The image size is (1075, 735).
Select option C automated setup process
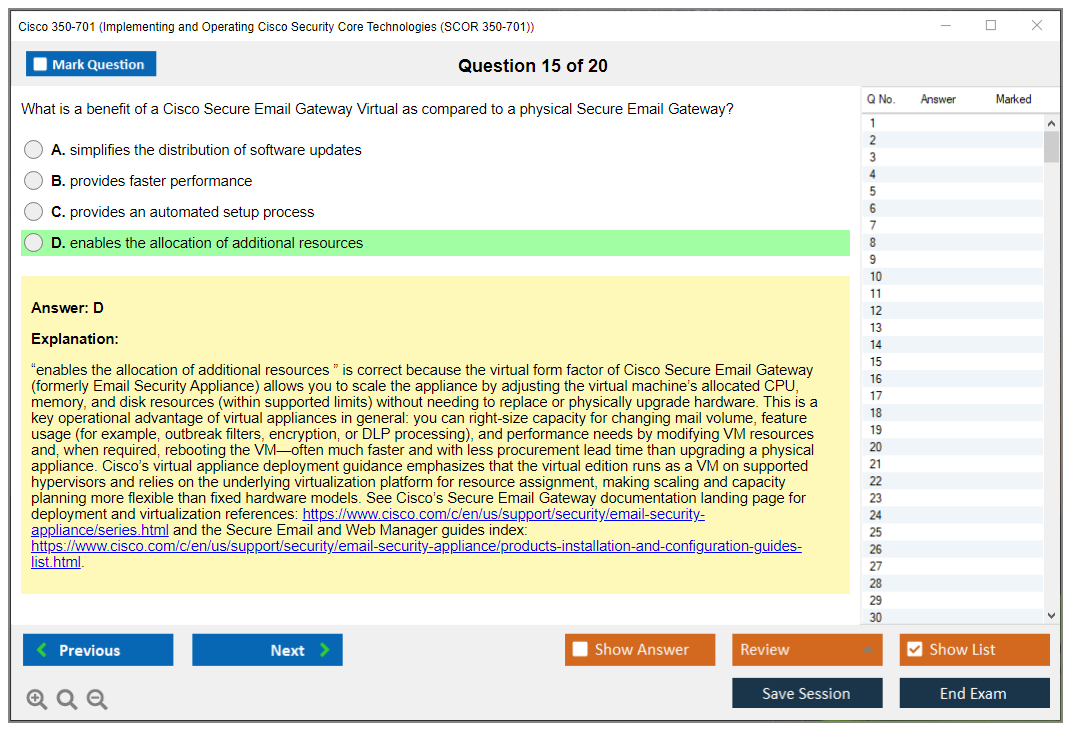pyautogui.click(x=34, y=212)
